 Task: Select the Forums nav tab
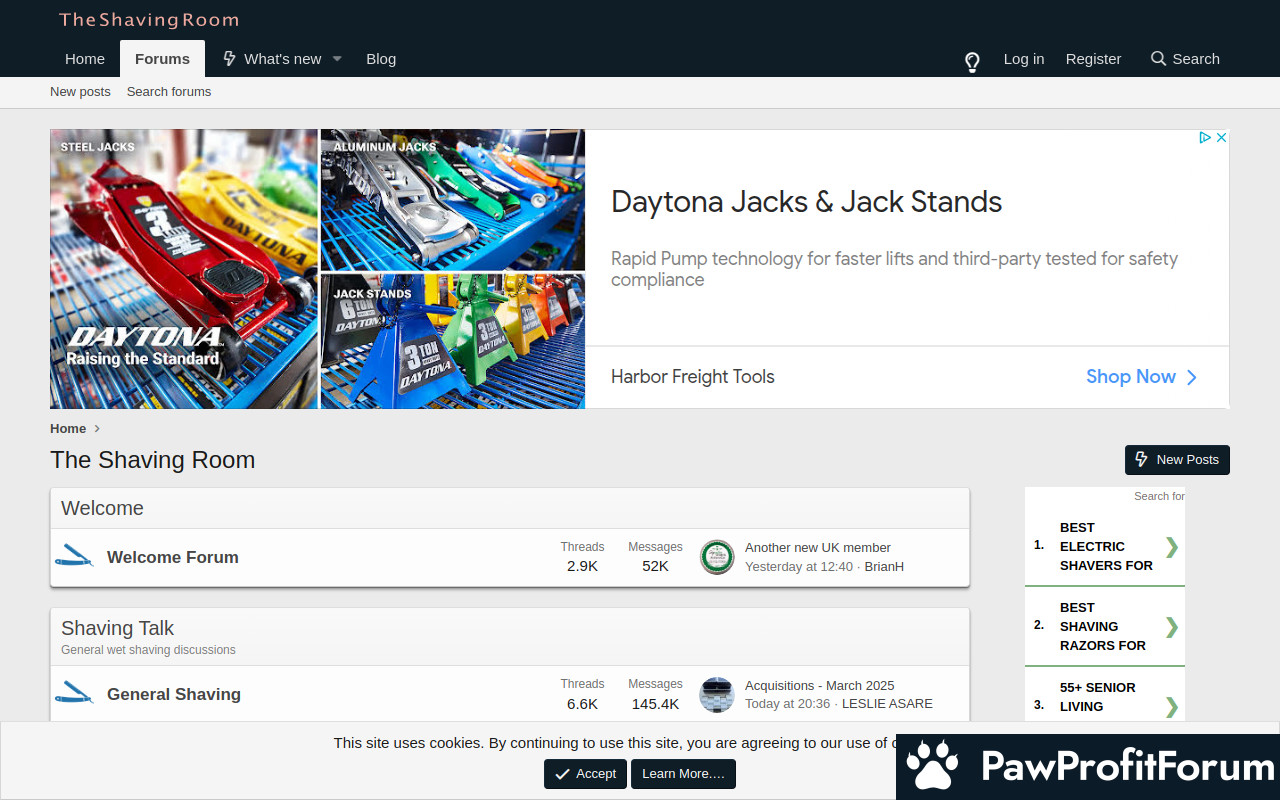[162, 59]
